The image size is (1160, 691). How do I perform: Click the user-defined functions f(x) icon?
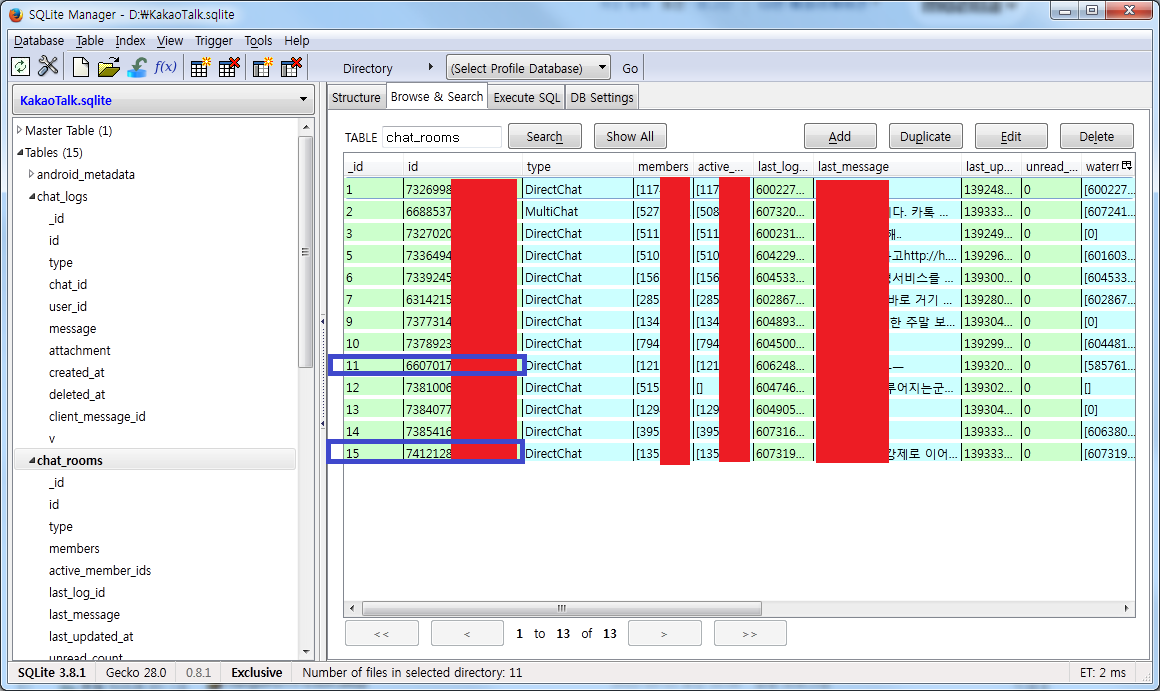coord(165,67)
